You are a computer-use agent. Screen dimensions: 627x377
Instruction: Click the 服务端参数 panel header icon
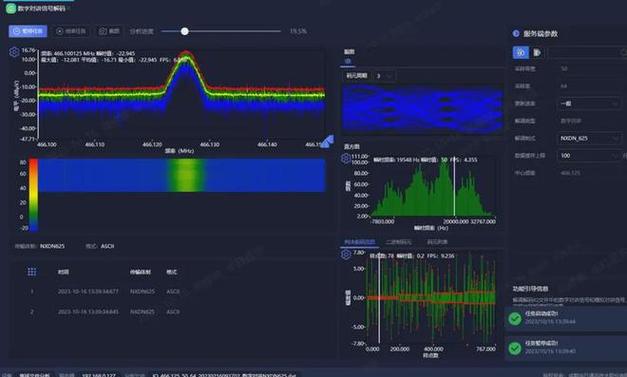[x=515, y=34]
